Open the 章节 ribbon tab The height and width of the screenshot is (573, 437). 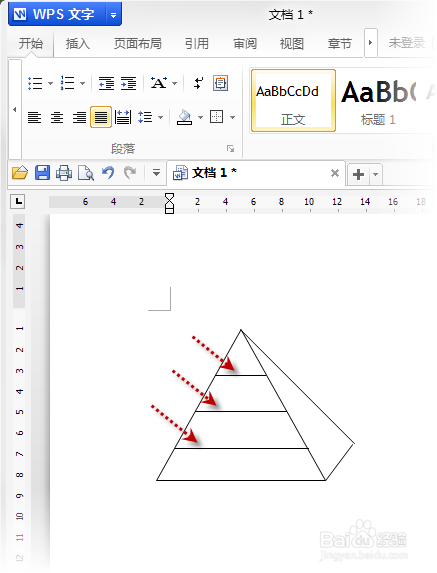pyautogui.click(x=339, y=44)
